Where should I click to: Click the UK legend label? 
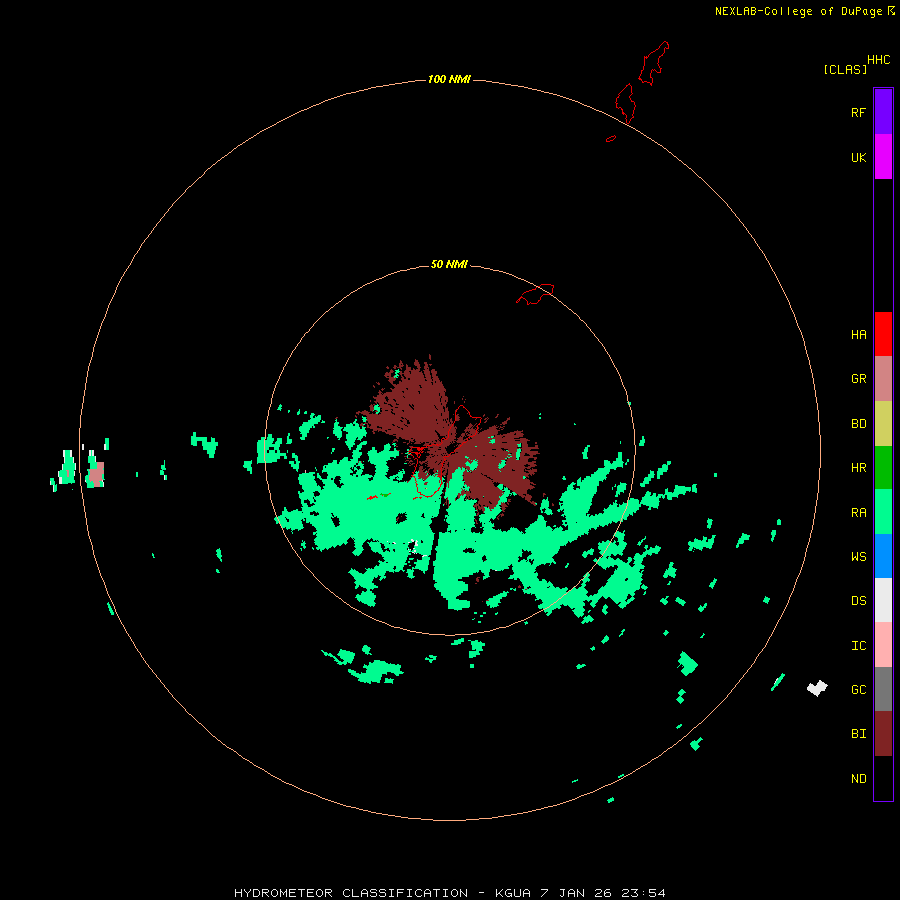pos(858,157)
